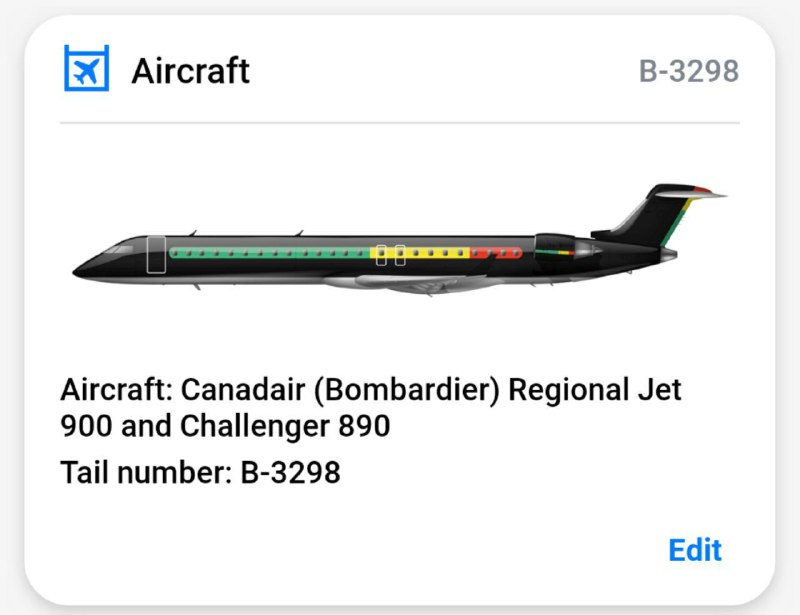This screenshot has width=800, height=615.
Task: Click the green window stripe on fuselage
Action: point(270,252)
